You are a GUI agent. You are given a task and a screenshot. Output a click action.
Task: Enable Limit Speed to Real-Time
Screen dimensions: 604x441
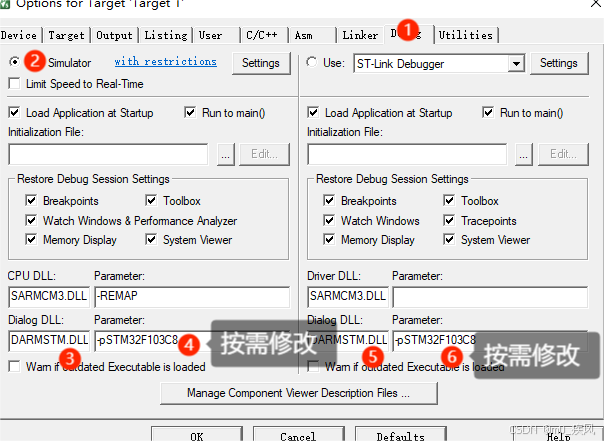(x=14, y=84)
